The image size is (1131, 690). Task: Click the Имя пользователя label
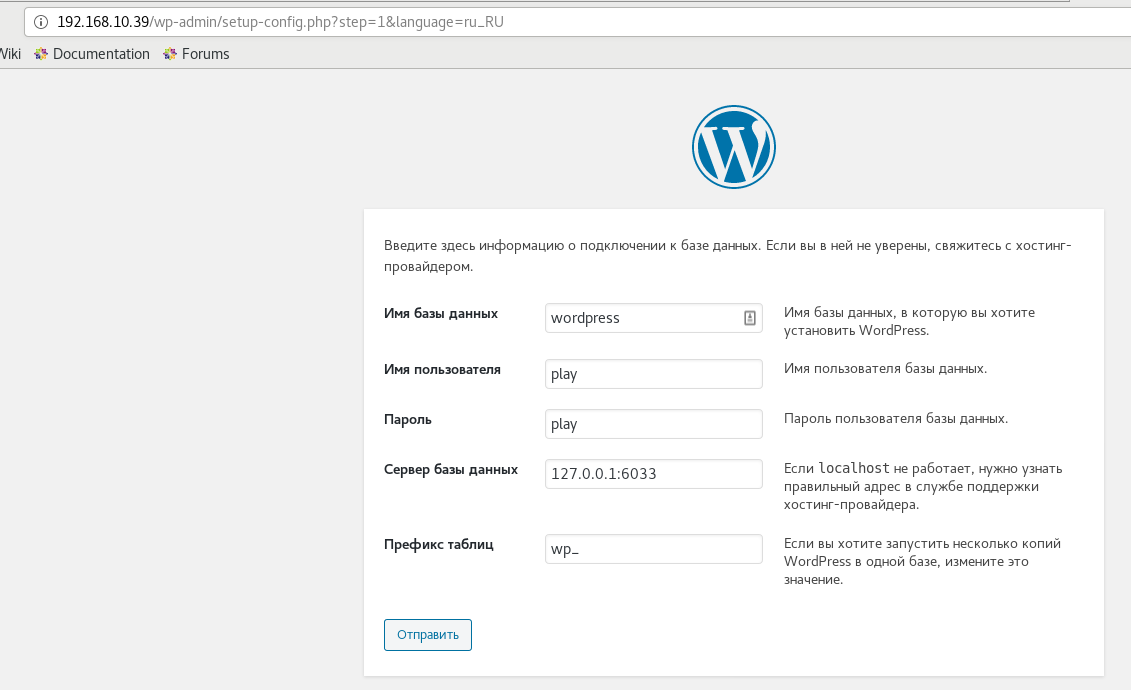coord(442,370)
